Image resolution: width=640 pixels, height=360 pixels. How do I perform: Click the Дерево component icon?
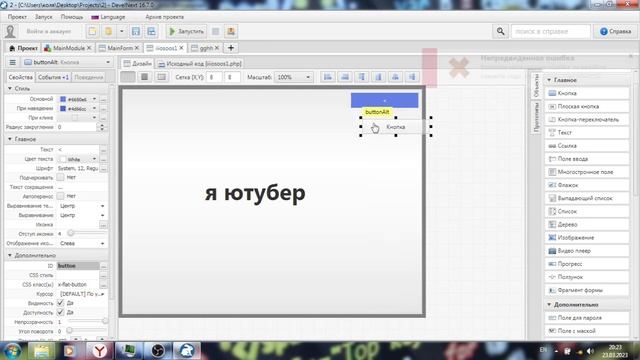click(x=552, y=224)
